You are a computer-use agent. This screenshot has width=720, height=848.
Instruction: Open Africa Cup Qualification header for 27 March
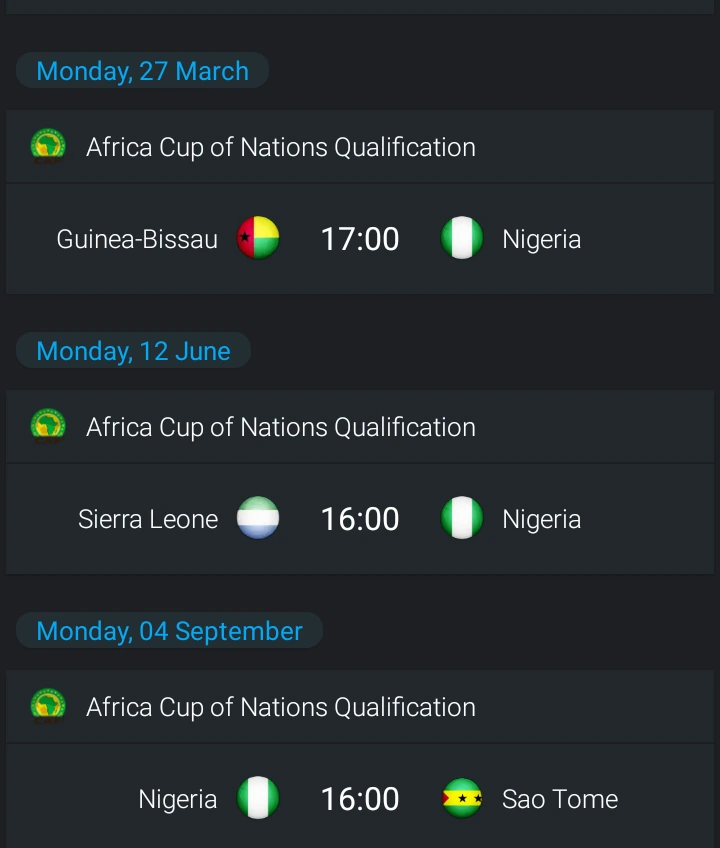pyautogui.click(x=360, y=147)
